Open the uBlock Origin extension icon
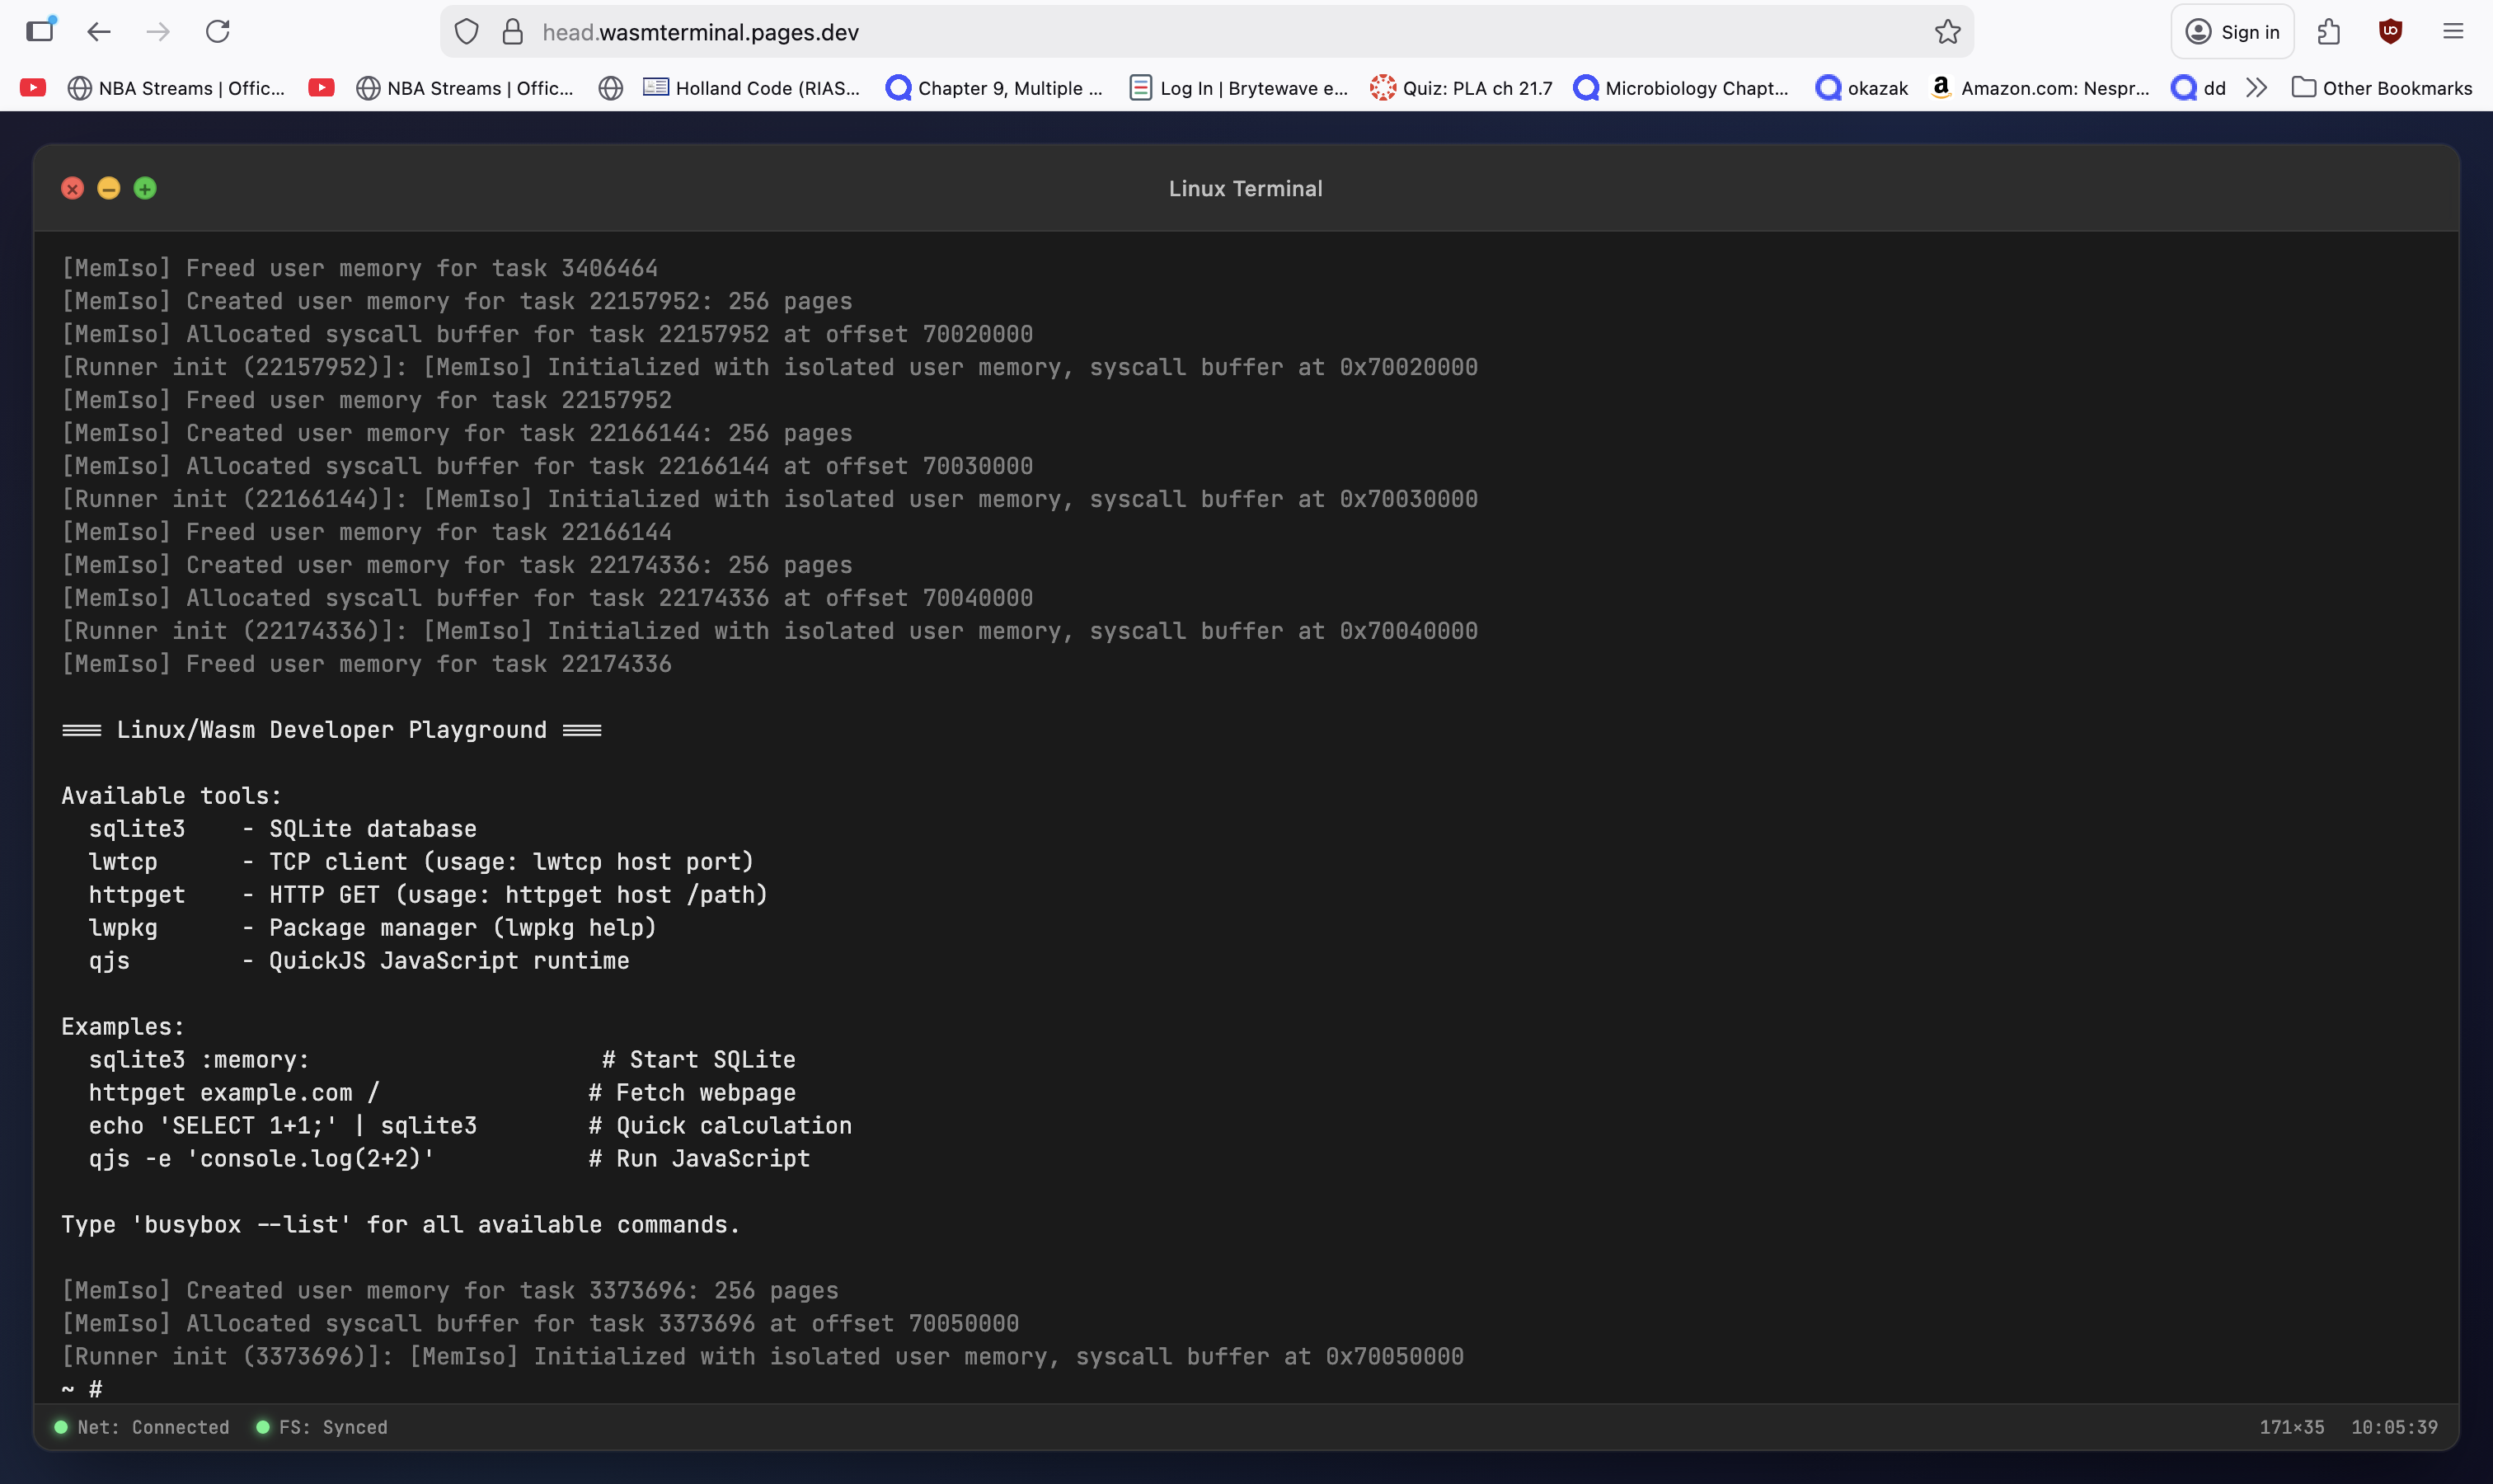Viewport: 2493px width, 1484px height. tap(2390, 32)
